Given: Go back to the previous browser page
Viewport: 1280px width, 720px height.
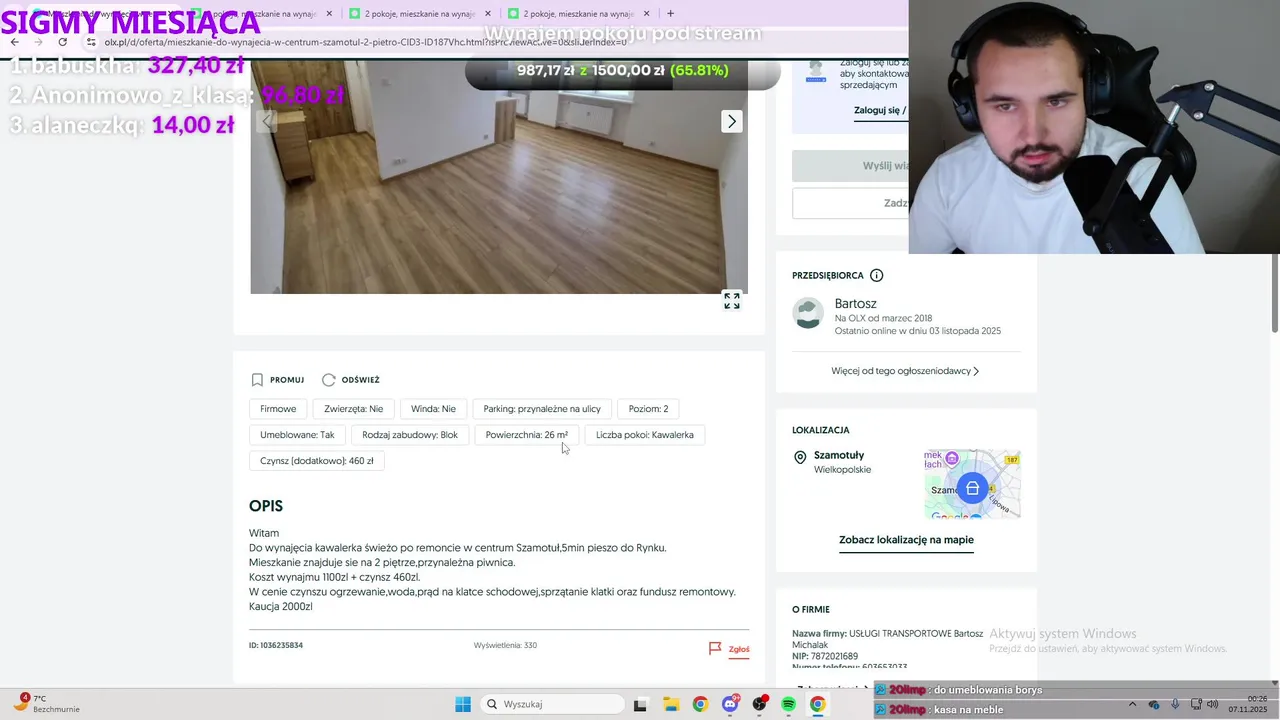Looking at the screenshot, I should point(14,42).
